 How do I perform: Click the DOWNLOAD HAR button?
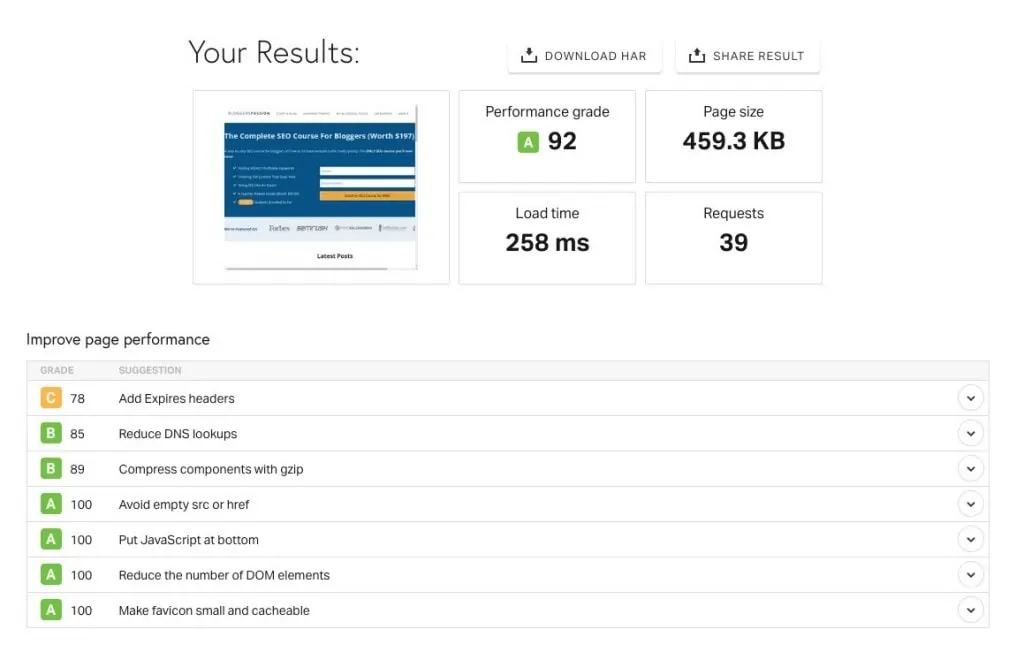tap(584, 56)
